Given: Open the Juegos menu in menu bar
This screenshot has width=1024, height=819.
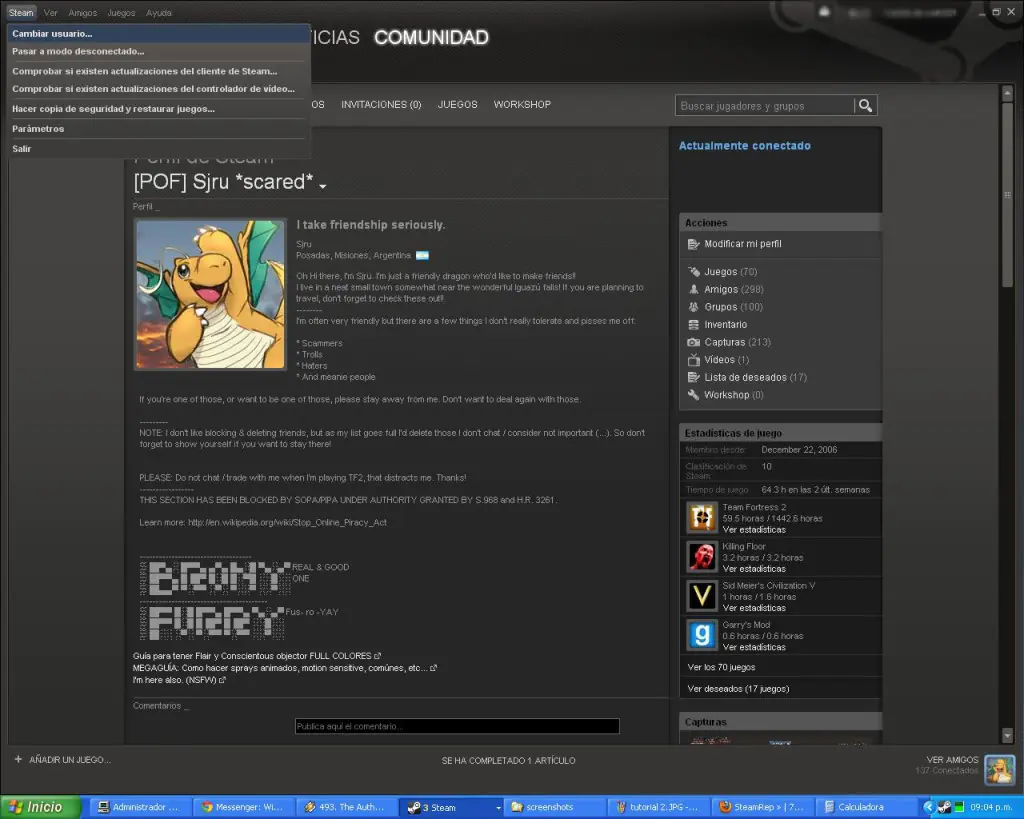Looking at the screenshot, I should [121, 12].
